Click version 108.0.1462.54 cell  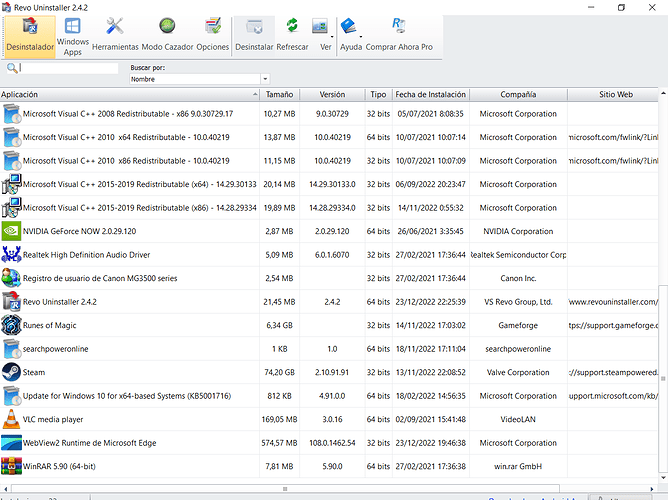(x=332, y=443)
